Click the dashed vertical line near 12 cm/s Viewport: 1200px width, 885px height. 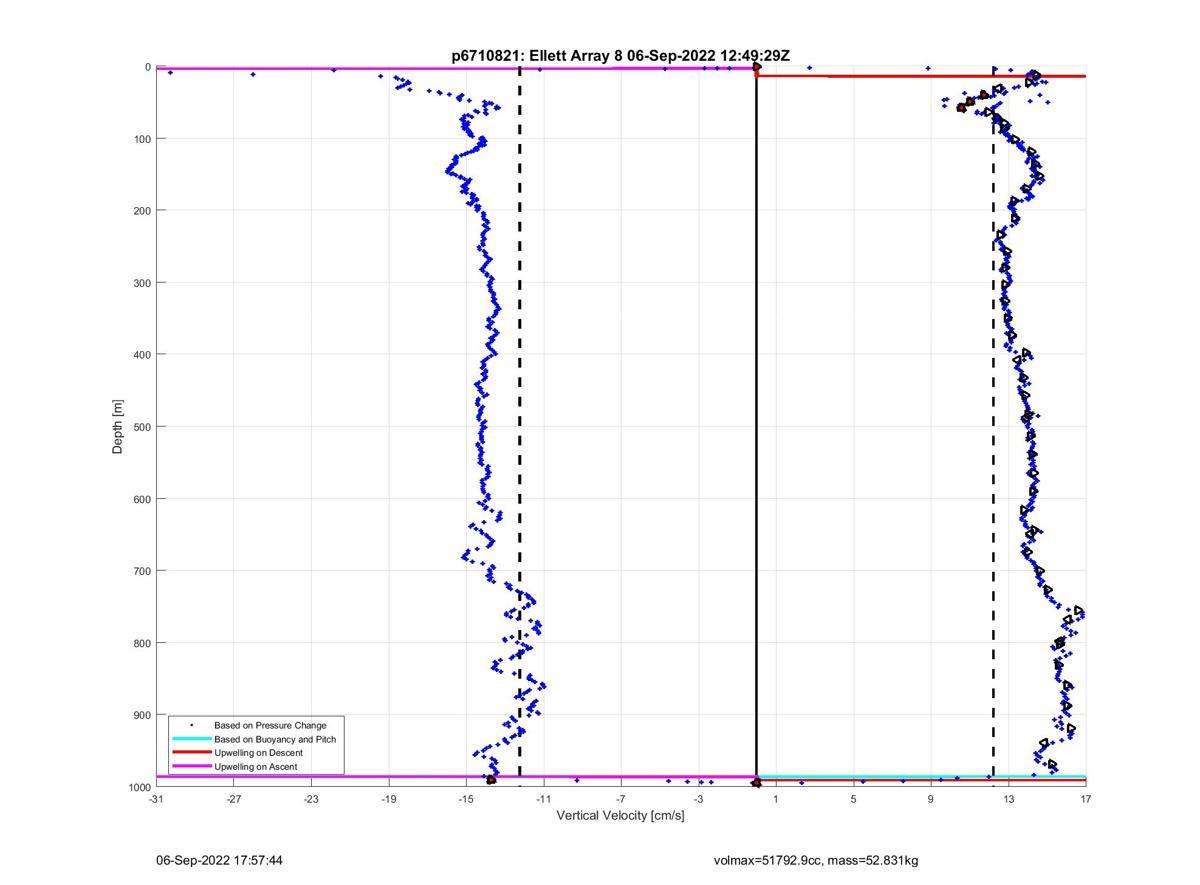(x=993, y=427)
